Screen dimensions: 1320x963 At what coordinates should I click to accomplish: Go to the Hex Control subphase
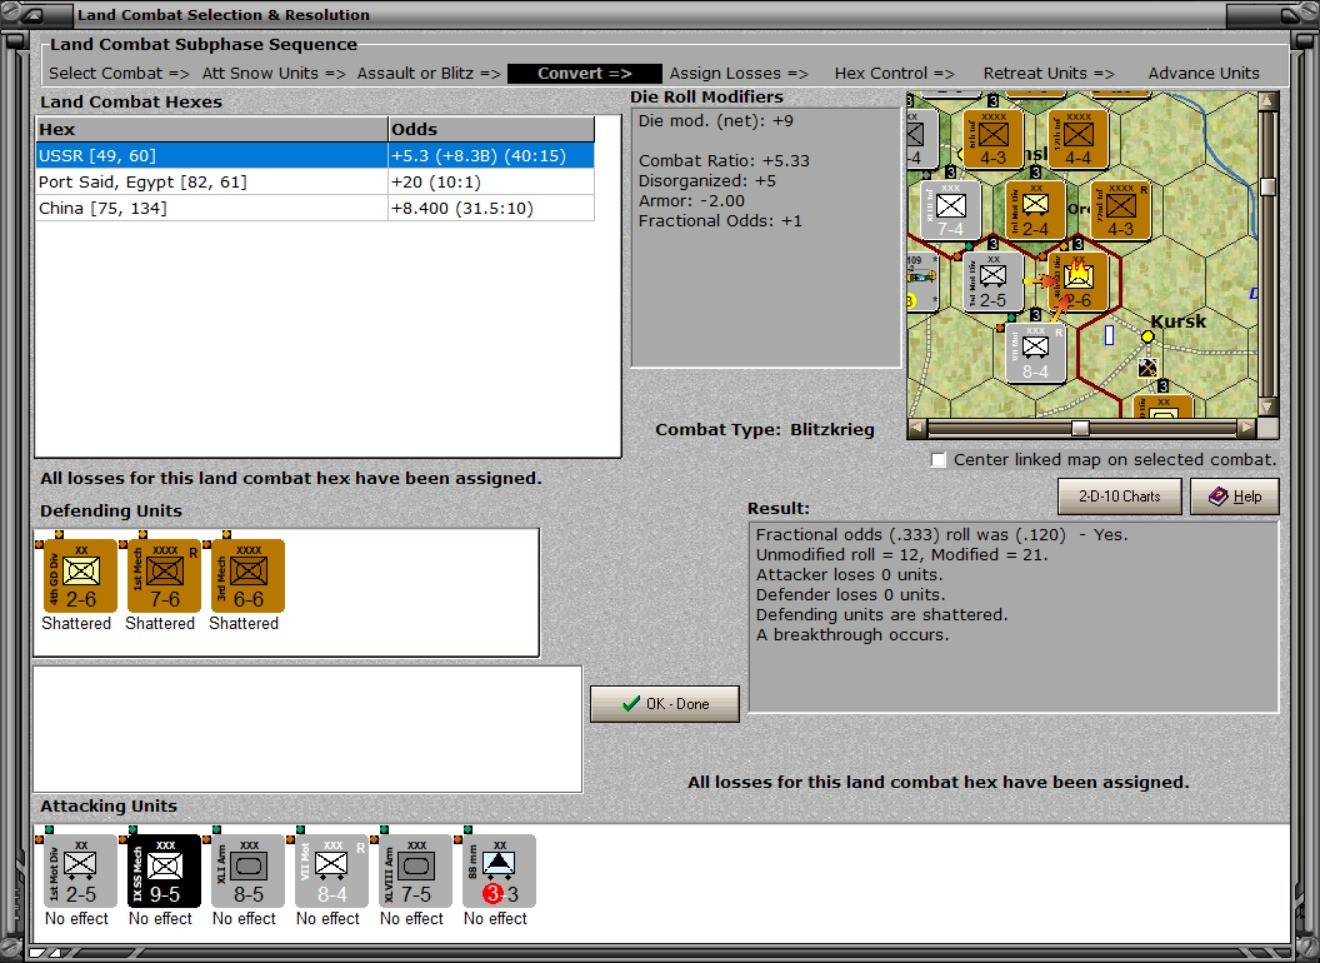(895, 73)
